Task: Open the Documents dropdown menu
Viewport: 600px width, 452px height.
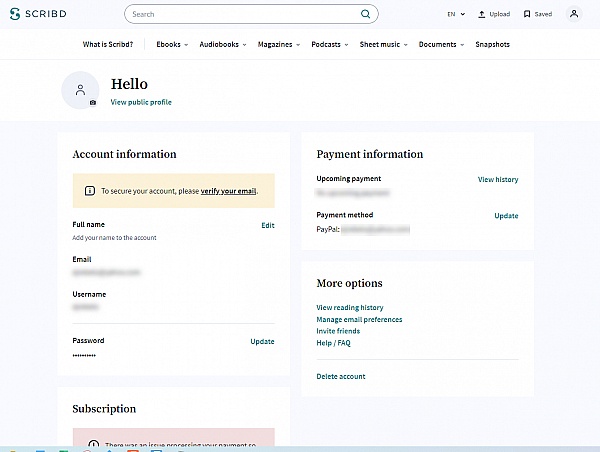Action: tap(441, 44)
